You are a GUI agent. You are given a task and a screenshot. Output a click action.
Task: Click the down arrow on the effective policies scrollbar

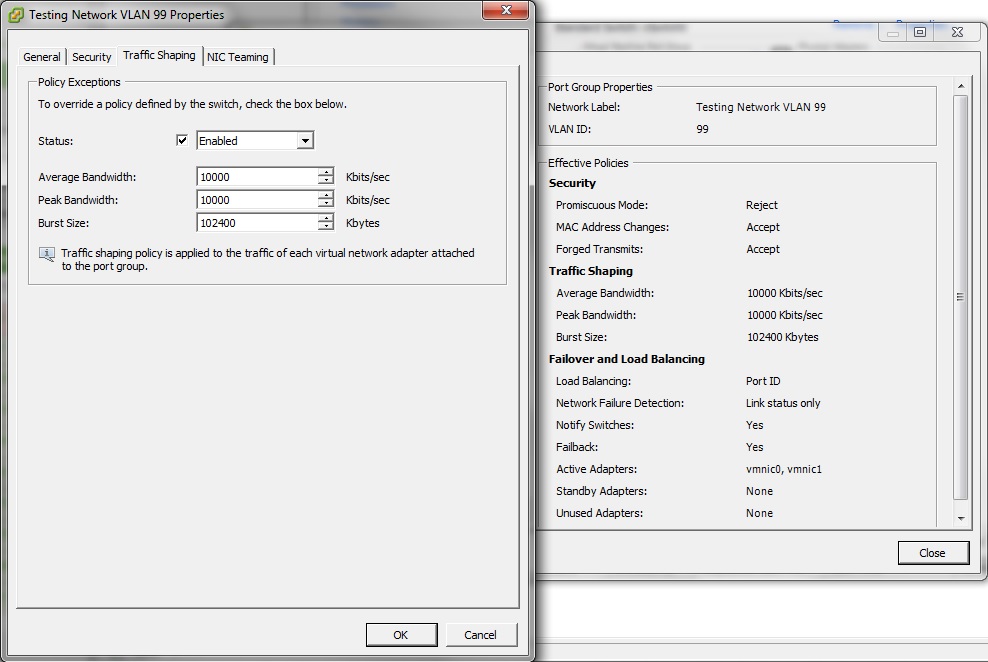(x=959, y=519)
